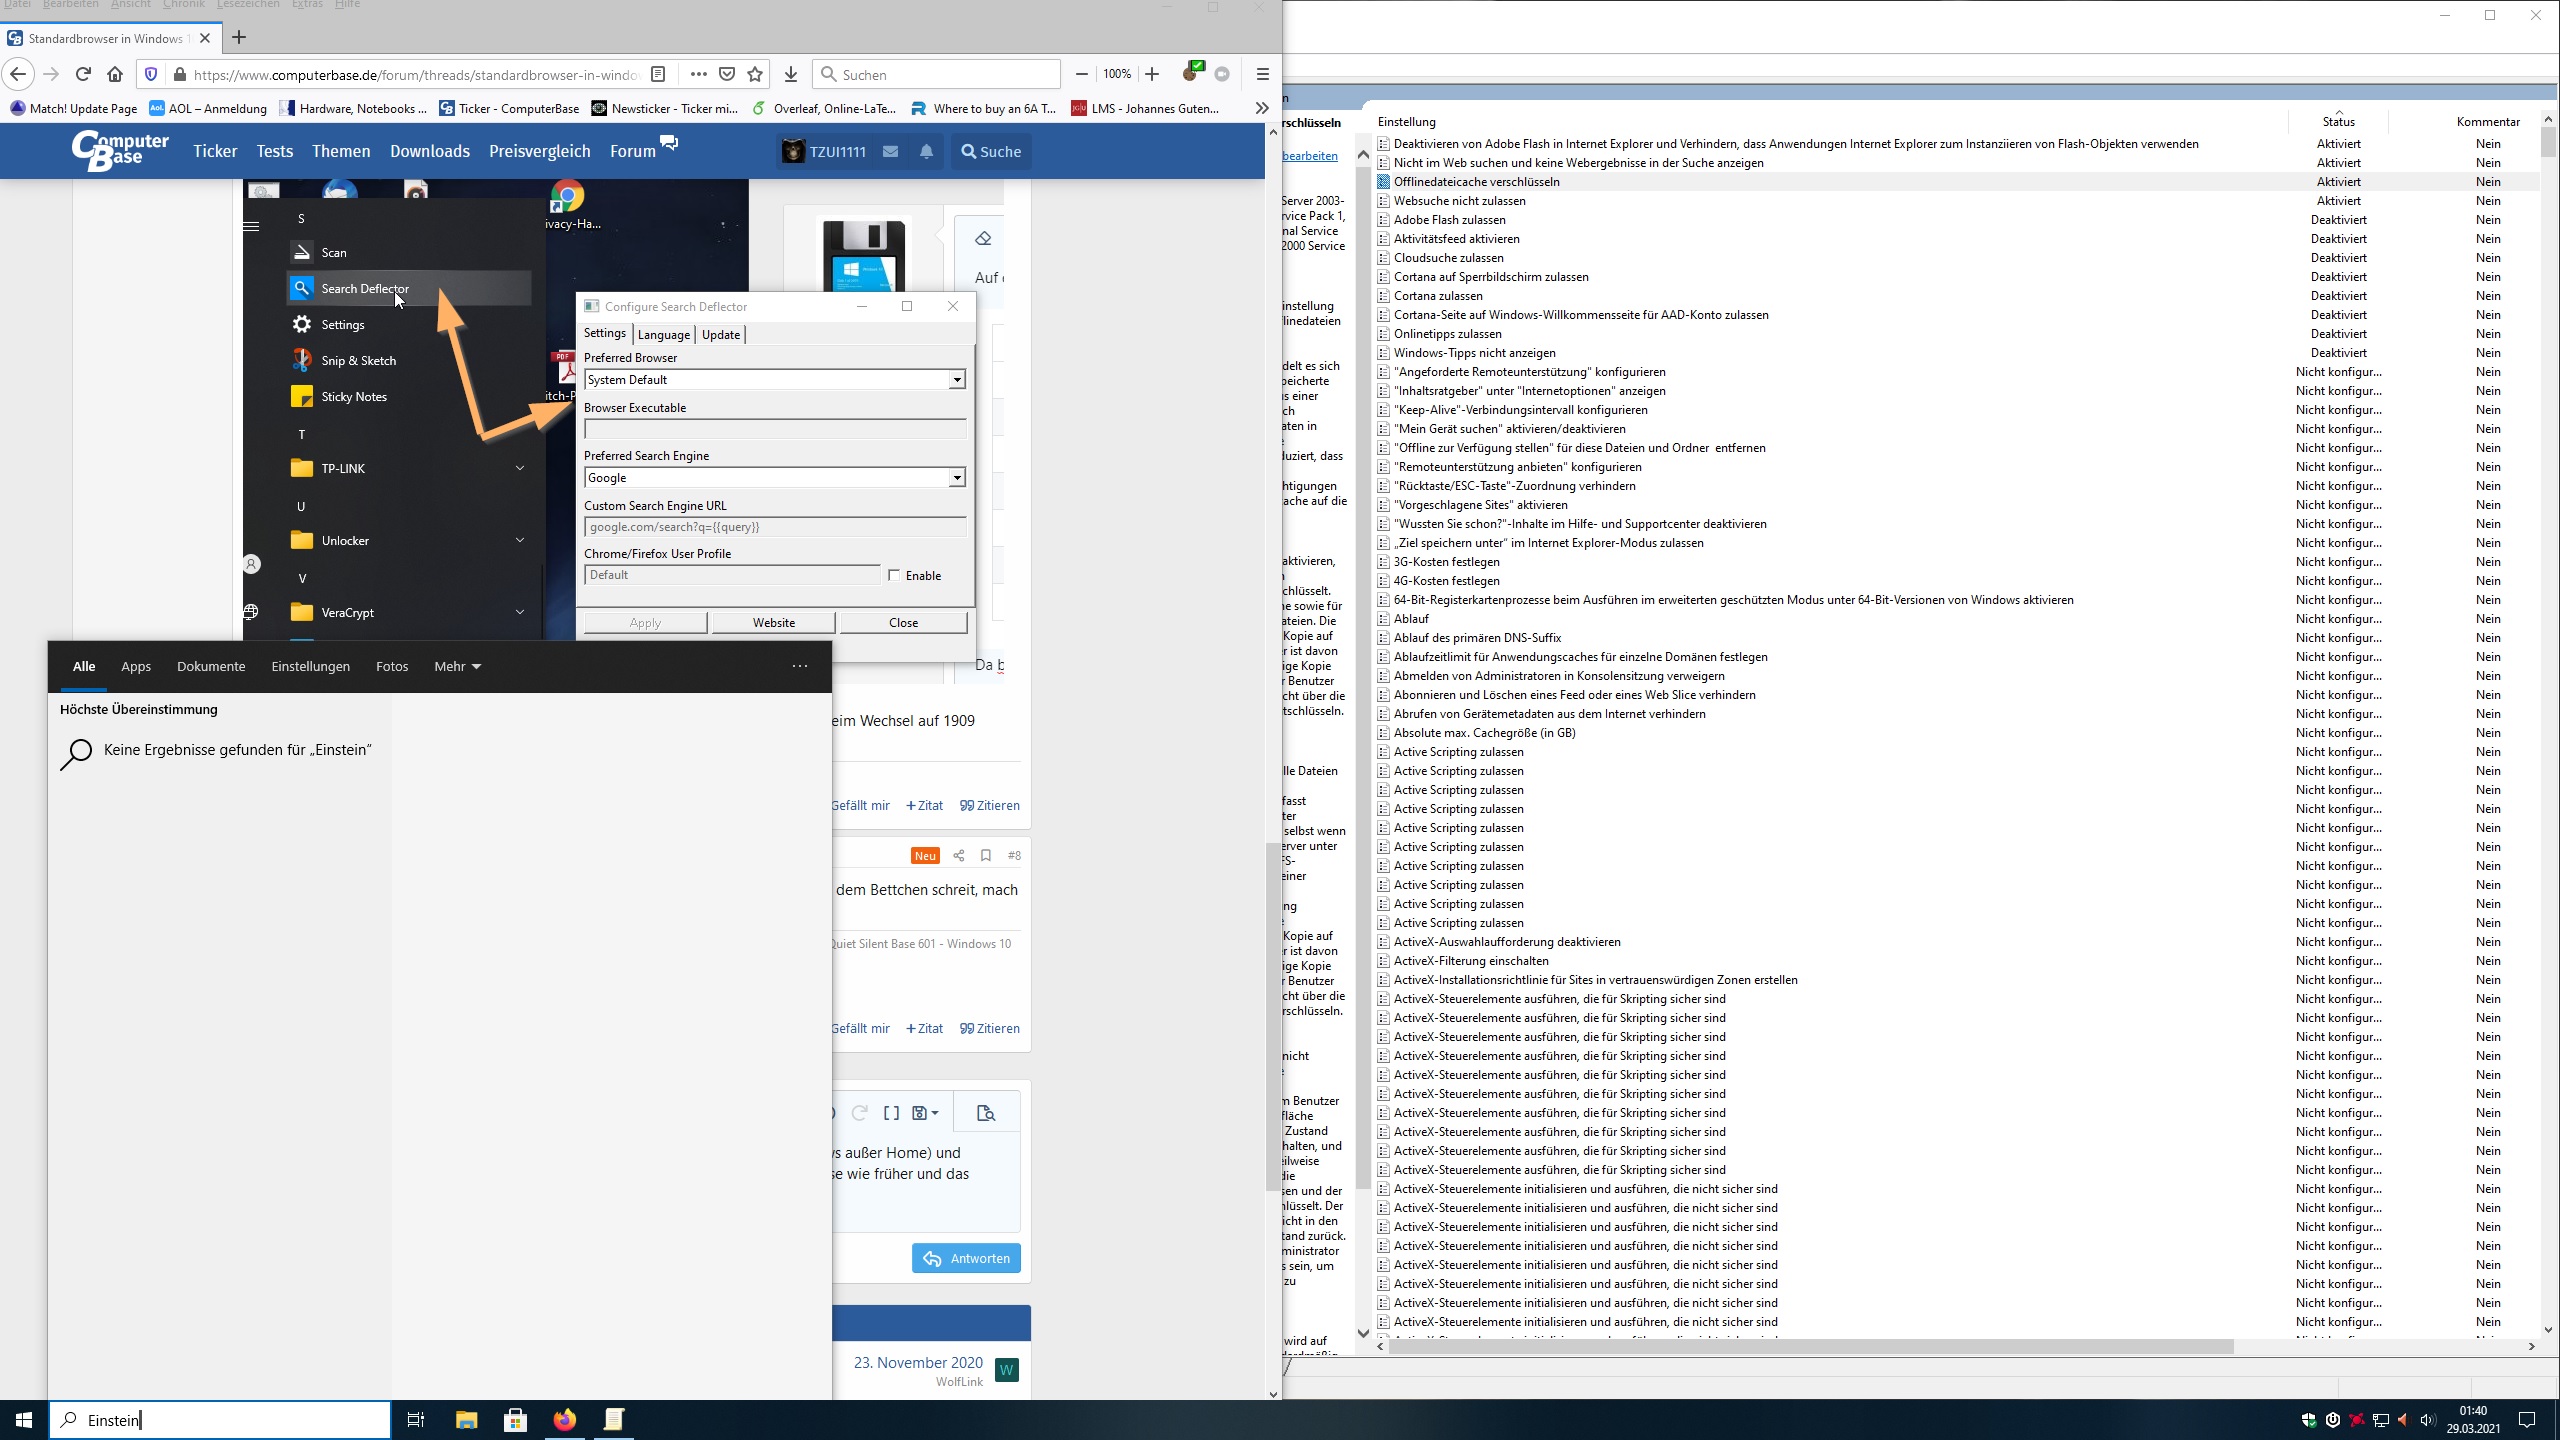
Task: Open ComputerBase messages envelope icon
Action: click(x=890, y=151)
